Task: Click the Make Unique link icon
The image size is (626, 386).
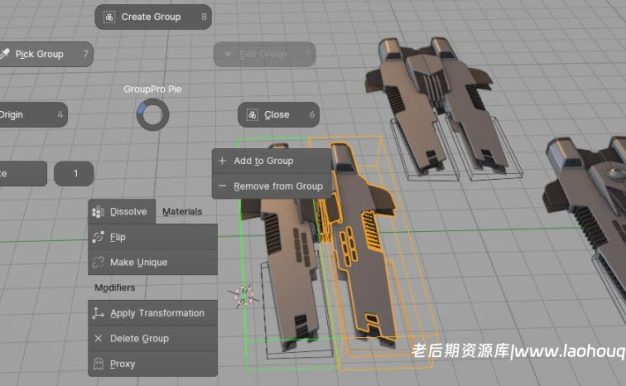Action: click(98, 262)
